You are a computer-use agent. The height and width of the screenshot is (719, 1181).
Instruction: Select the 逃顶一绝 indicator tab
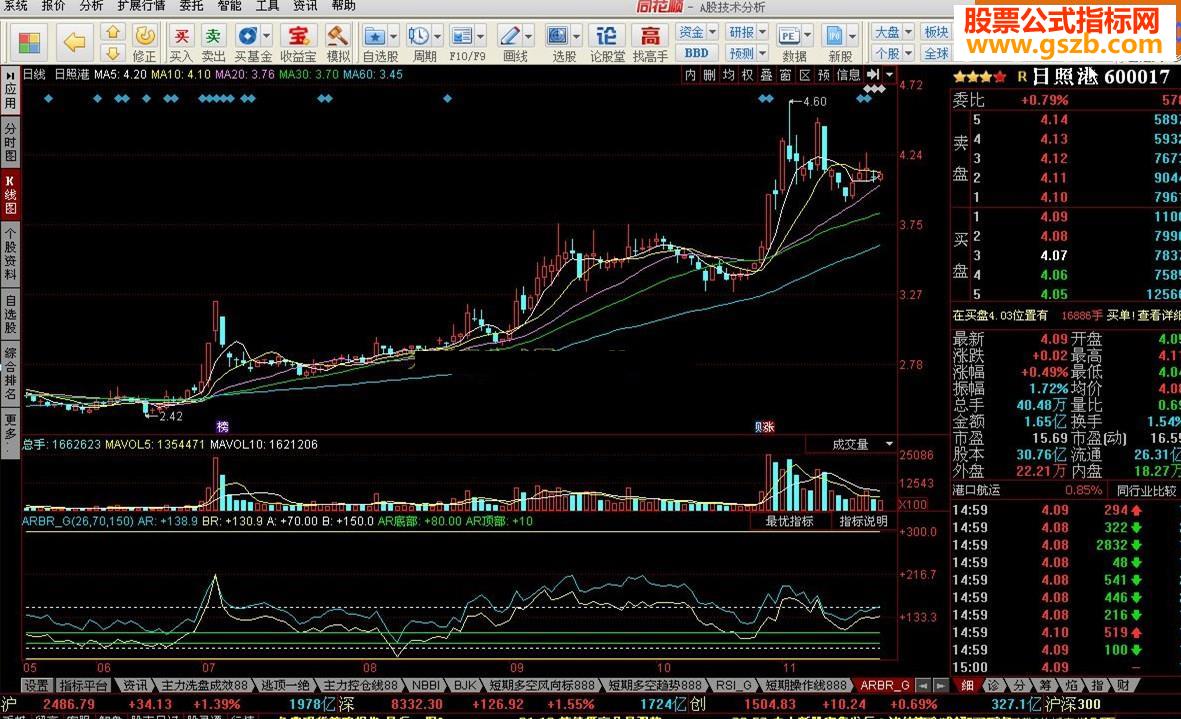tap(285, 685)
